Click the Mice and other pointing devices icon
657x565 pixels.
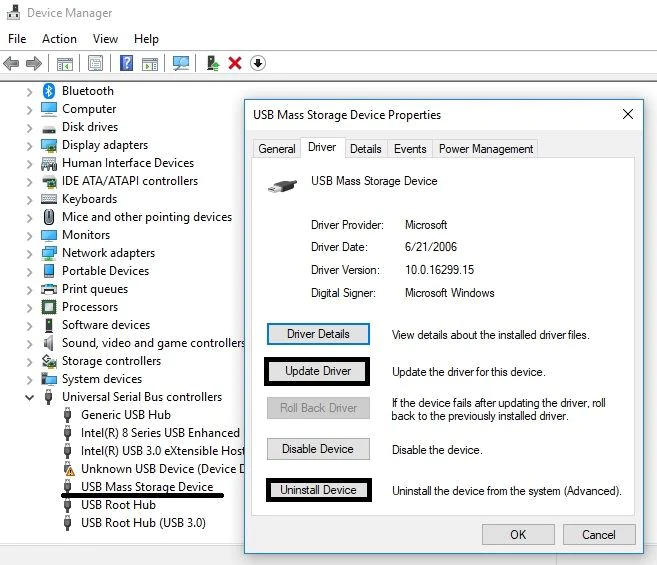(49, 217)
